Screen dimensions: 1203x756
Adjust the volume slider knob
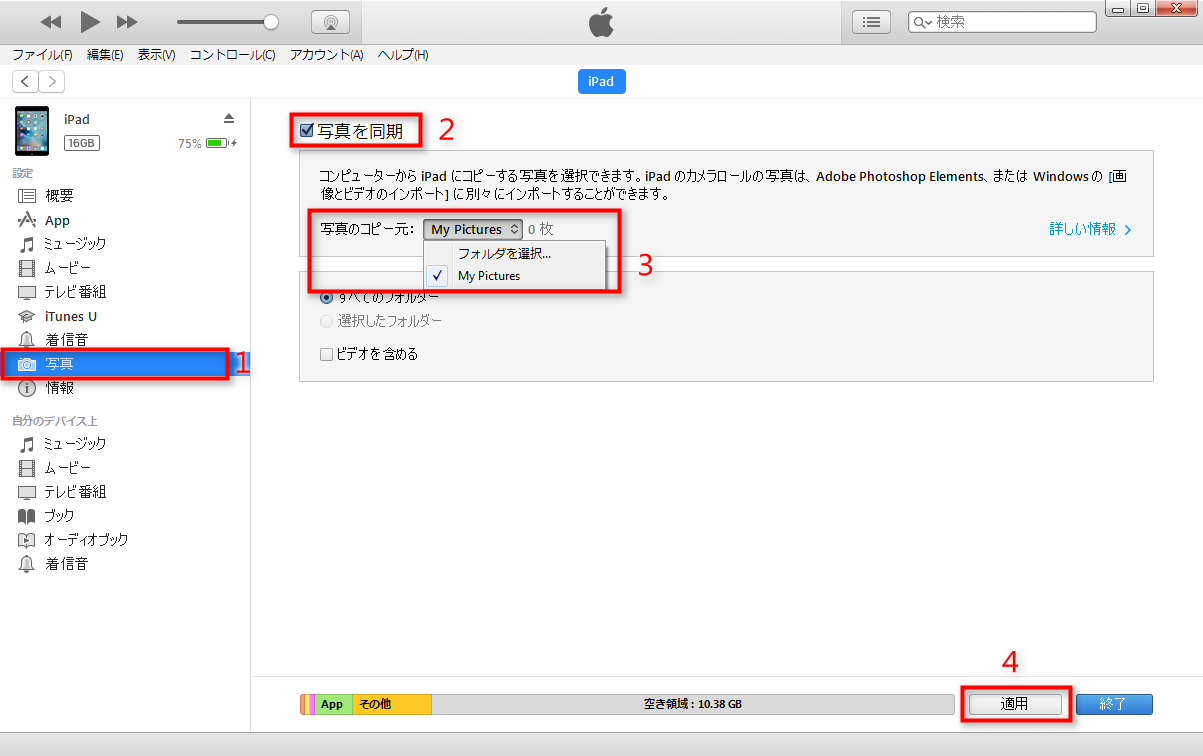[x=270, y=21]
